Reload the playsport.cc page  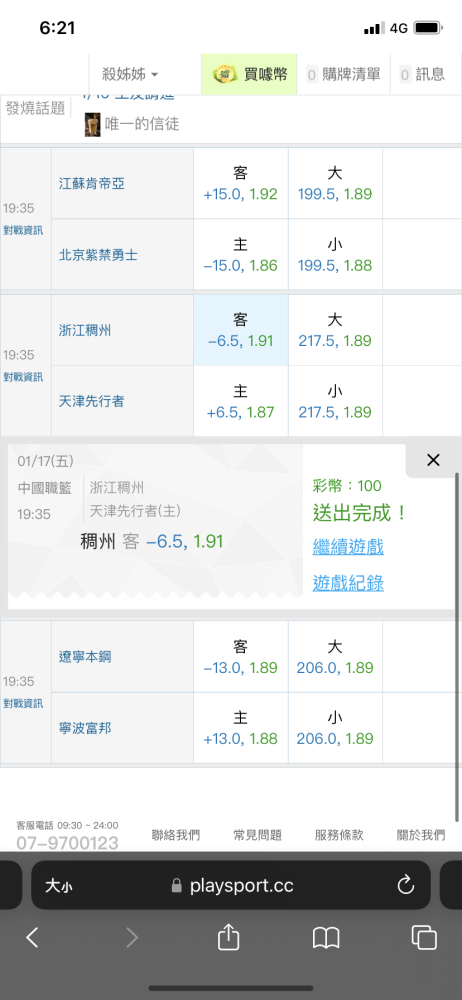coord(406,885)
